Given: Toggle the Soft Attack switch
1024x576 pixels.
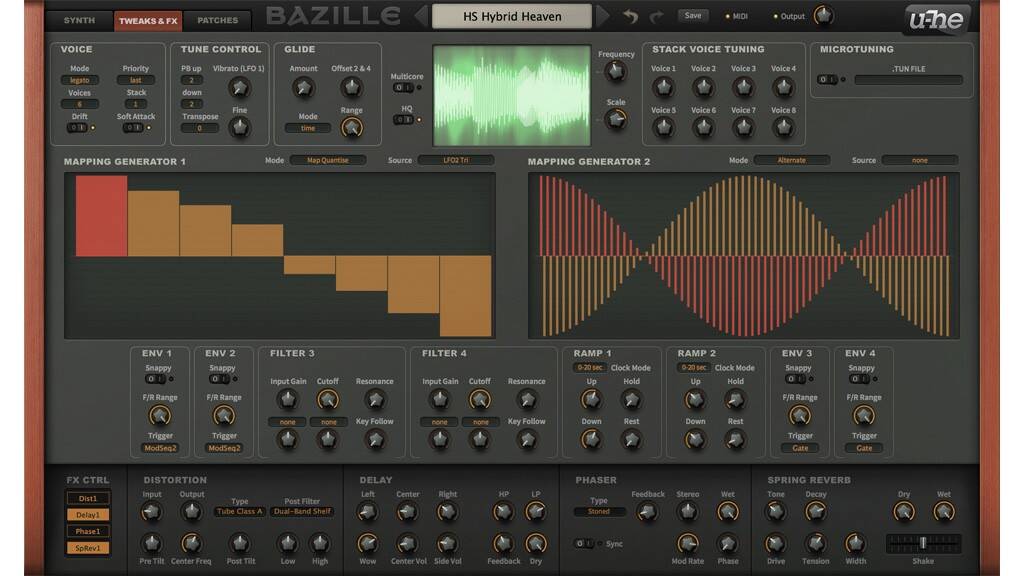Looking at the screenshot, I should coord(133,127).
